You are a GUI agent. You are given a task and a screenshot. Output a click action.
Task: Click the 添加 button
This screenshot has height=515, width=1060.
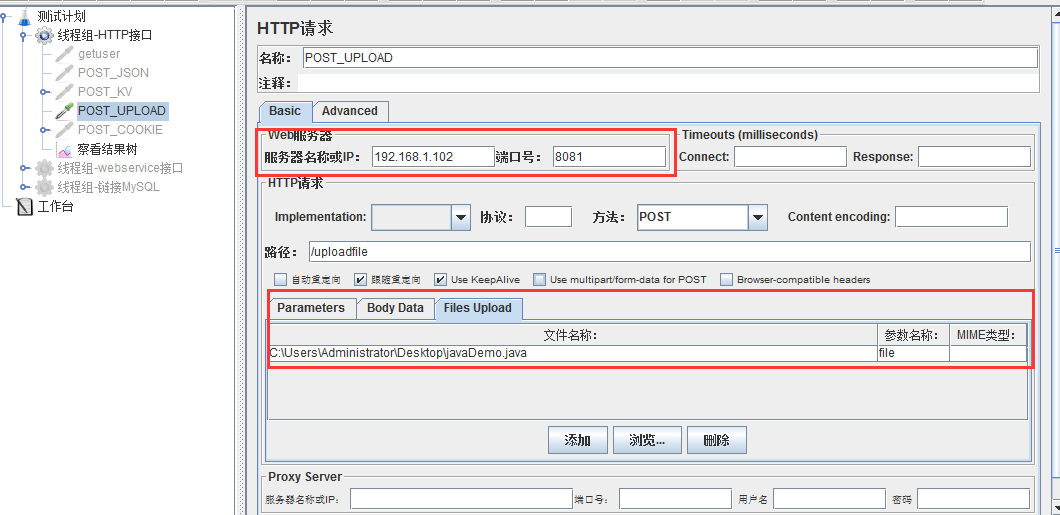point(577,440)
